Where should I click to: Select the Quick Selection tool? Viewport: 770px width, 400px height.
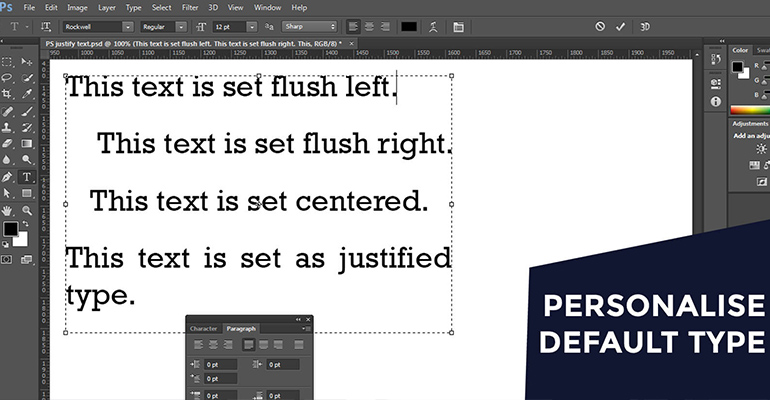point(27,78)
